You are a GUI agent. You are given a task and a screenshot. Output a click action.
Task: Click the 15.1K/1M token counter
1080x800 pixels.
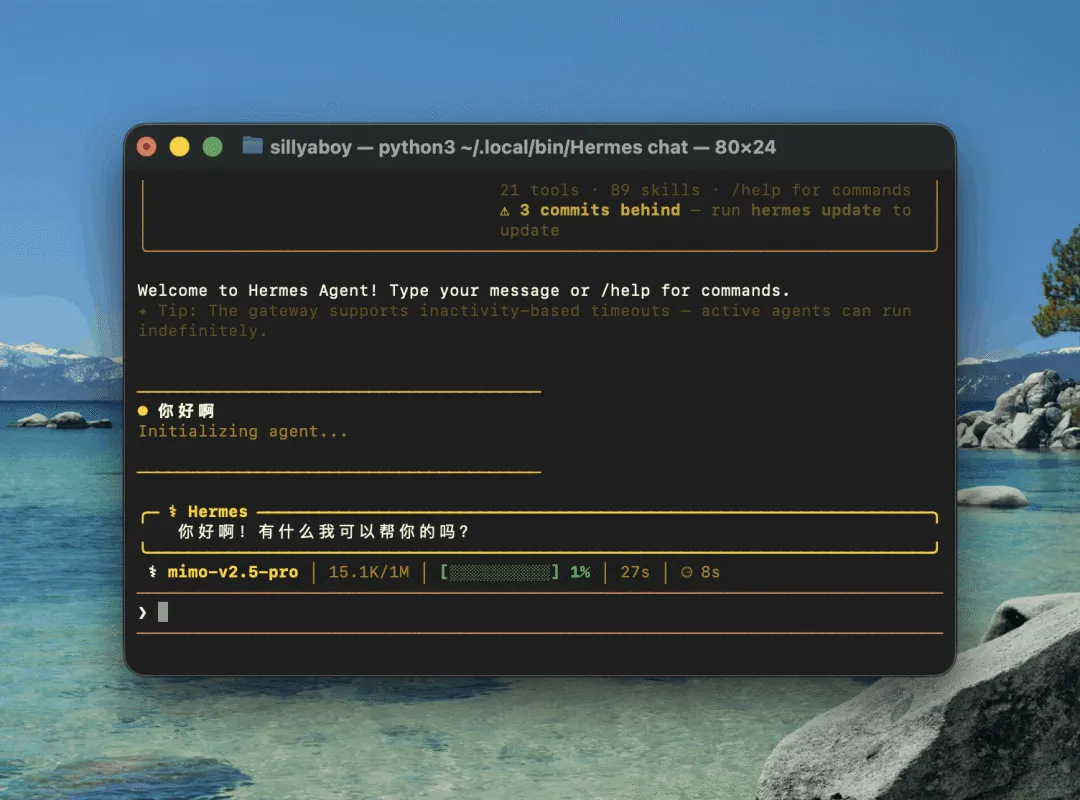pyautogui.click(x=368, y=572)
